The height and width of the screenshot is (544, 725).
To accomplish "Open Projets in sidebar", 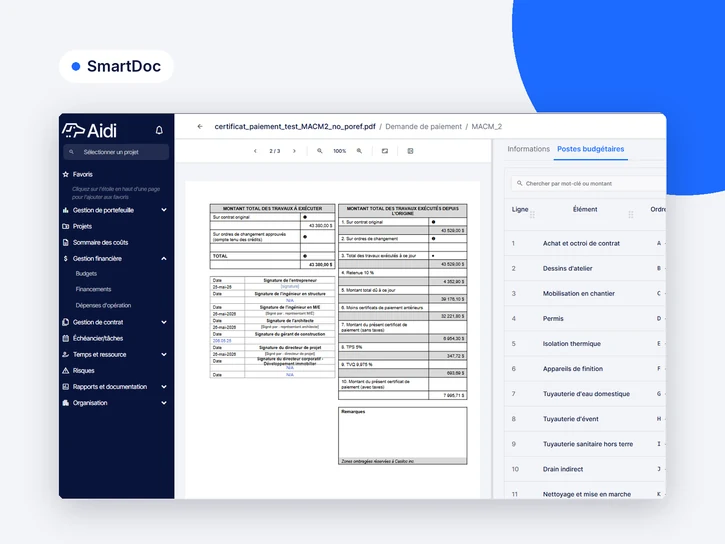I will click(82, 226).
